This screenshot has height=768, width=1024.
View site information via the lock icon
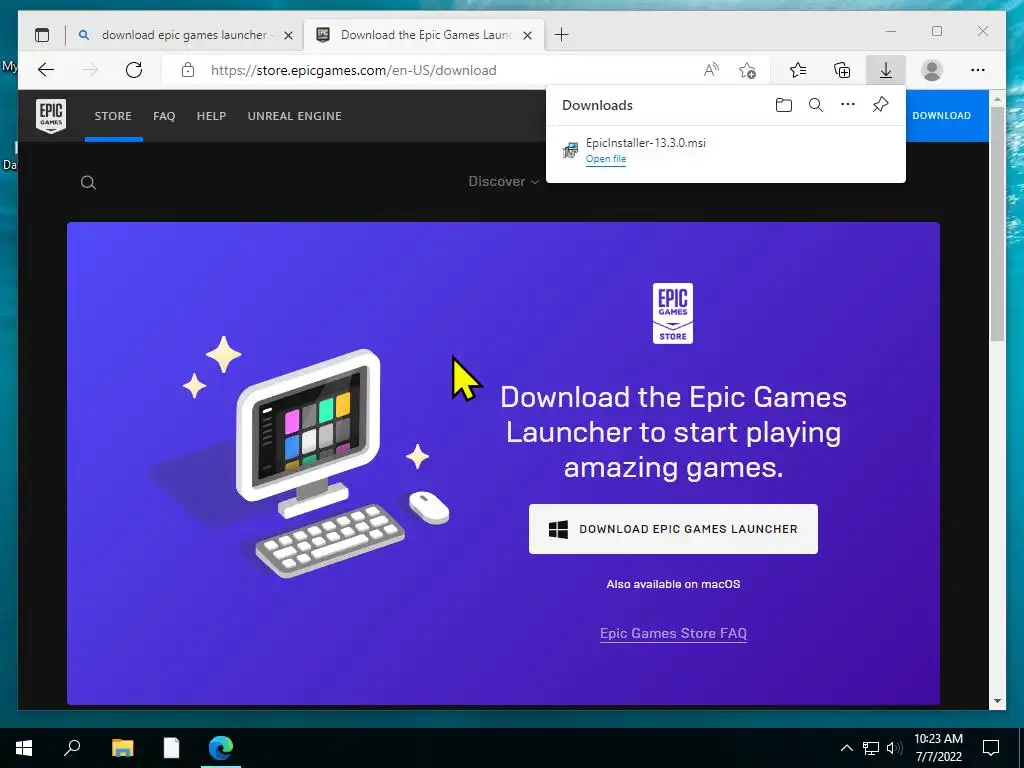[188, 70]
